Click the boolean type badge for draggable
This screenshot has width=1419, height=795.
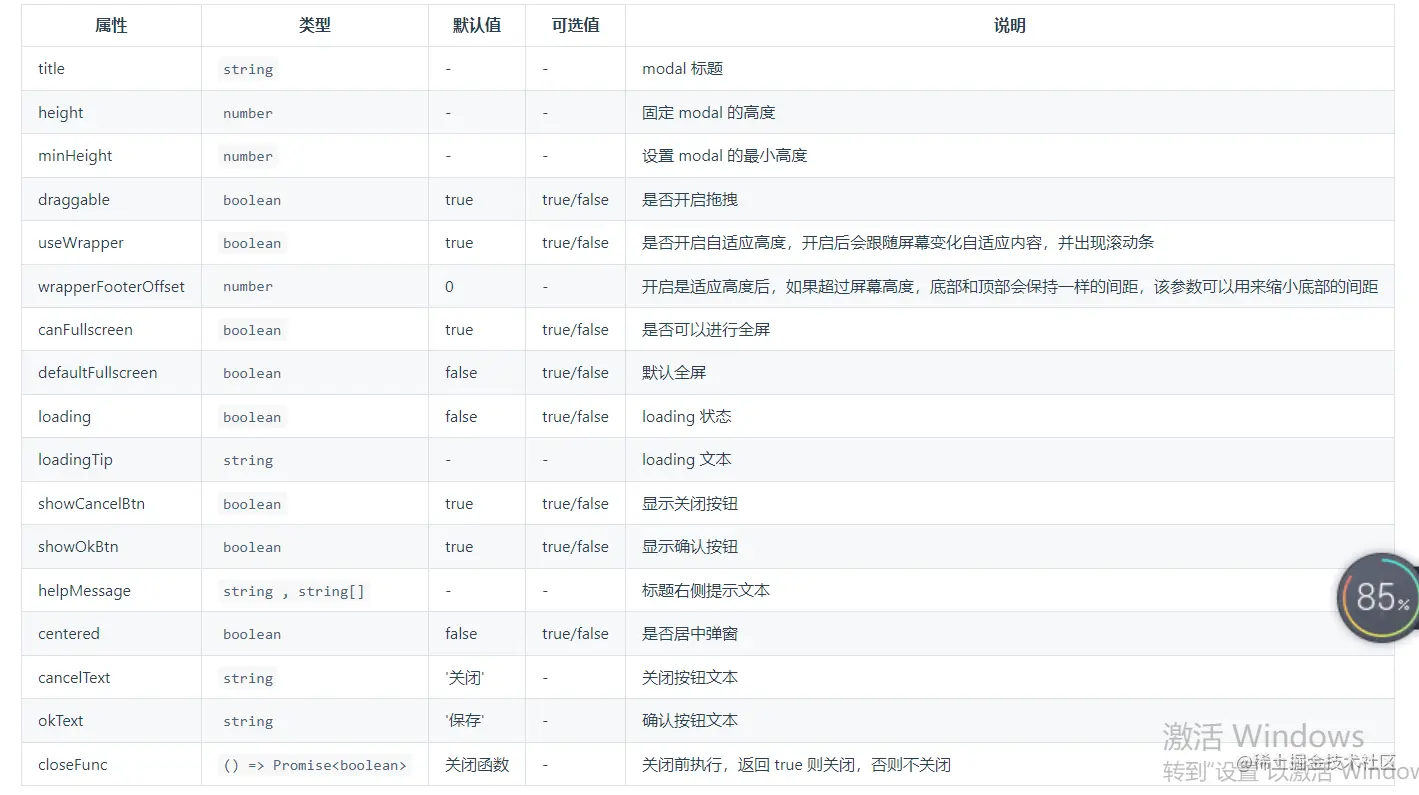click(x=251, y=199)
